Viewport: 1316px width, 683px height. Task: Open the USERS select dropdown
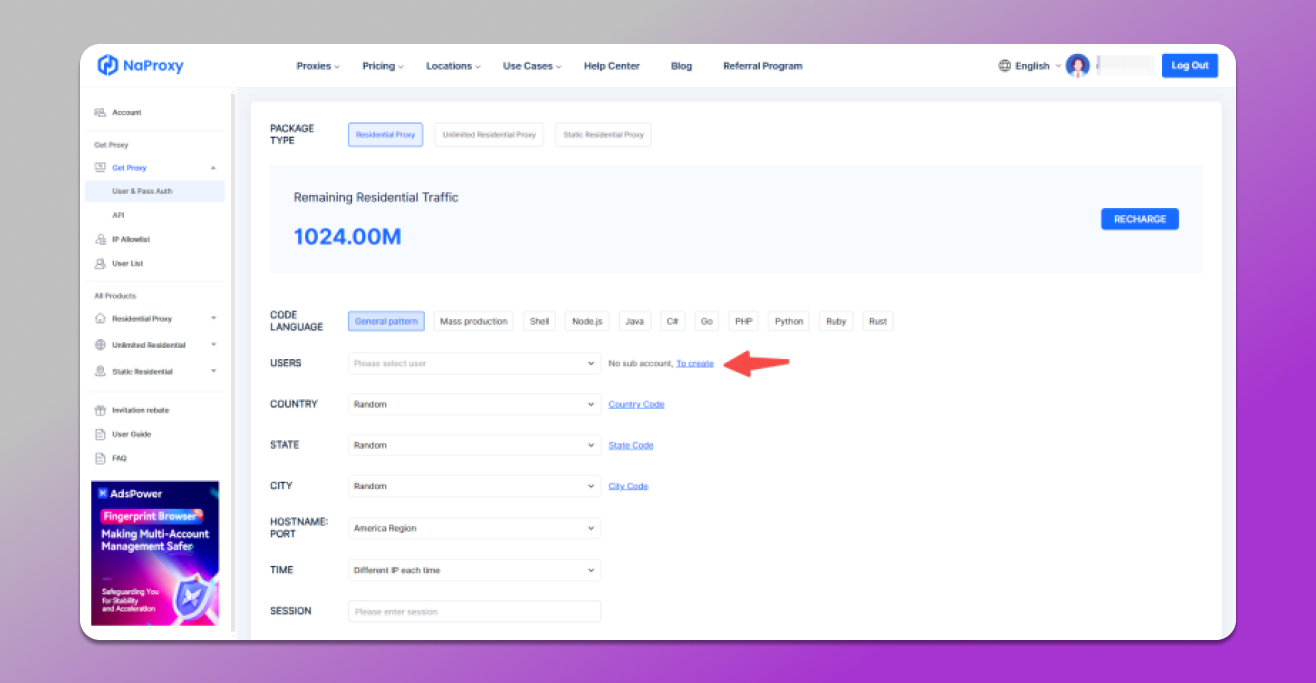pos(474,363)
